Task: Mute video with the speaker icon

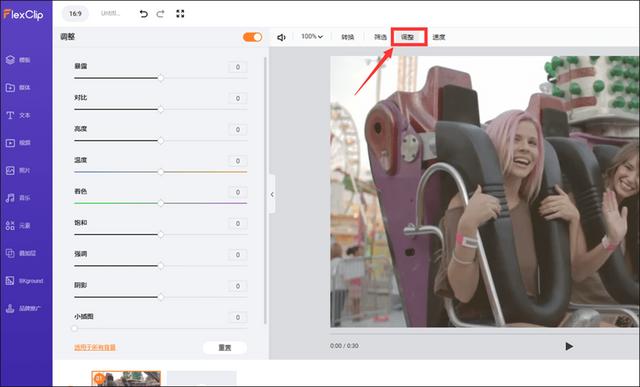Action: click(281, 37)
